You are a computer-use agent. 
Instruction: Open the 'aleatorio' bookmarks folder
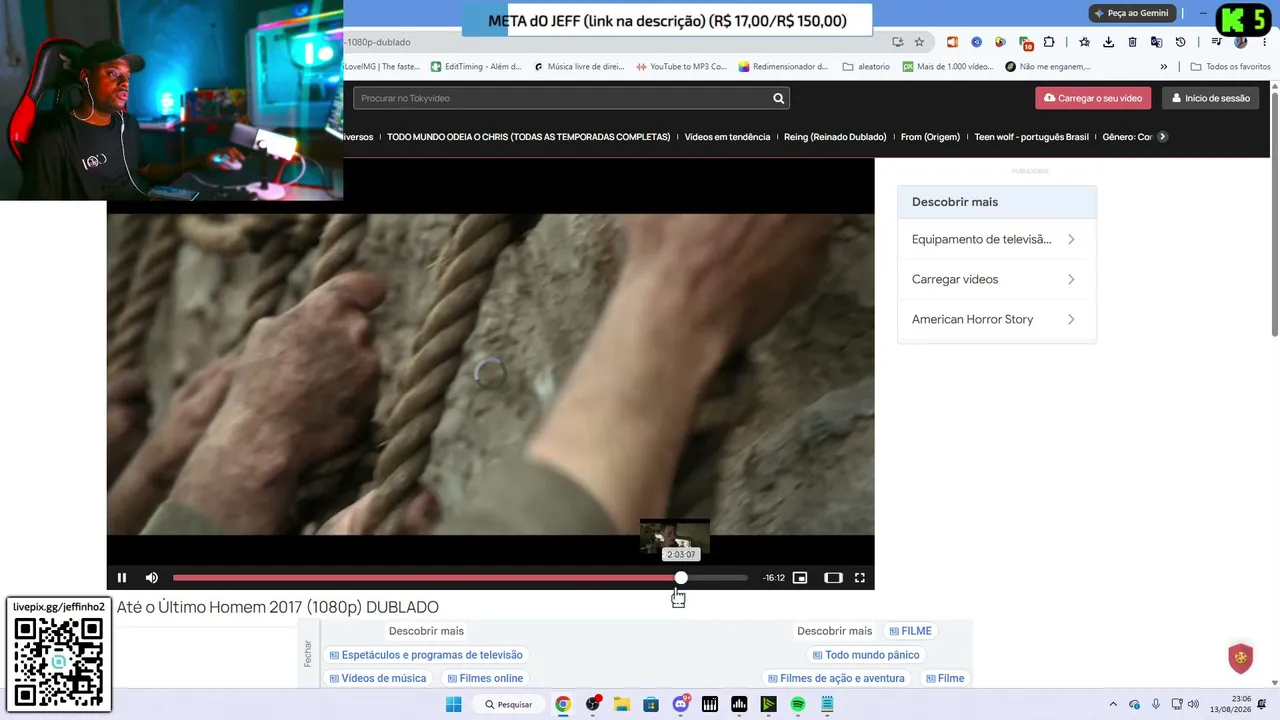(865, 67)
